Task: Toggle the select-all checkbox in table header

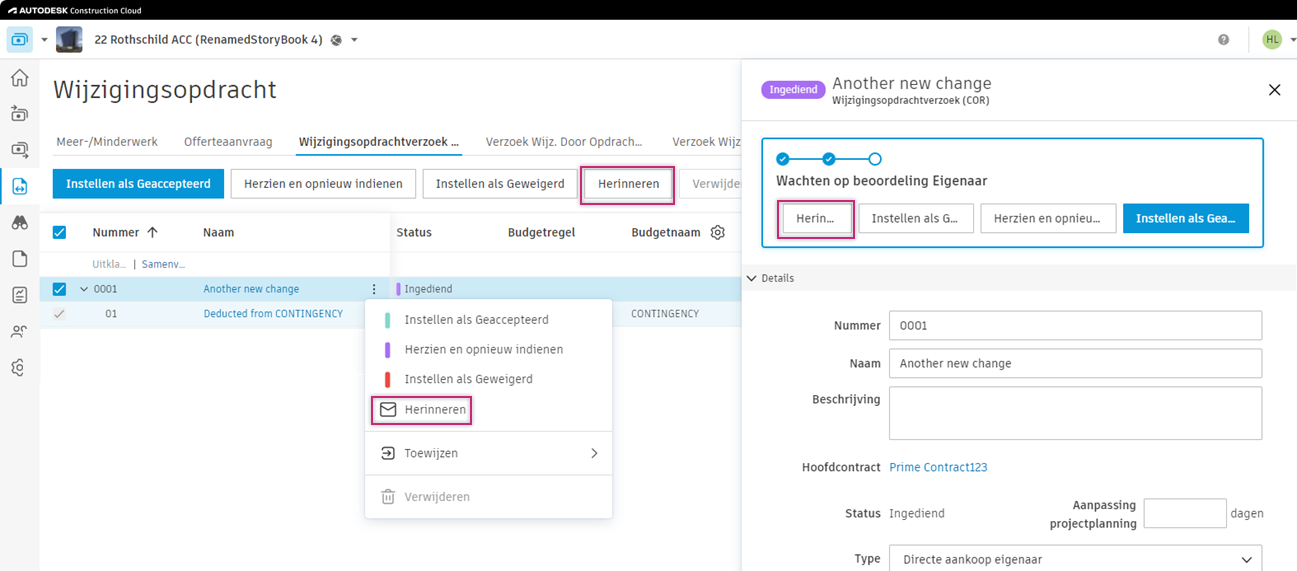Action: [59, 232]
